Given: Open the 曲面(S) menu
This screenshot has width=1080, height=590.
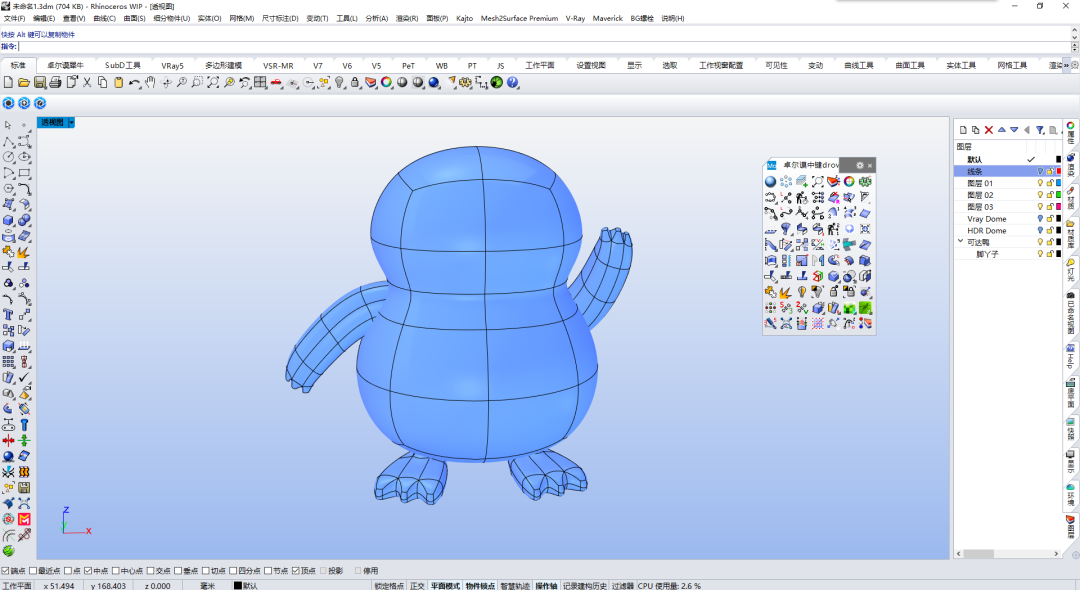Looking at the screenshot, I should click(x=134, y=19).
